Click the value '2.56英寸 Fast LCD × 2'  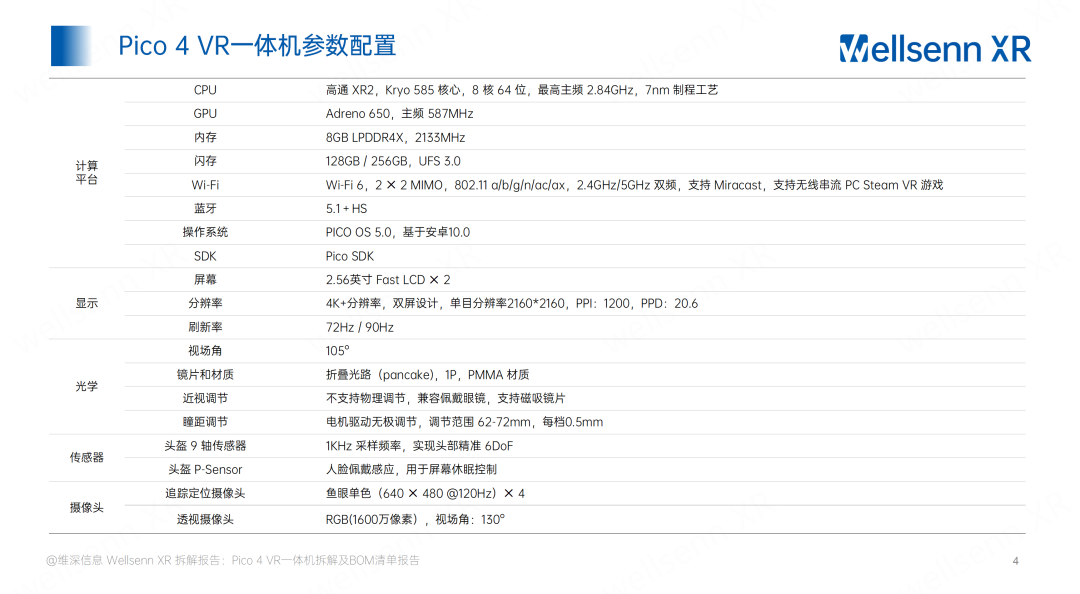(388, 280)
